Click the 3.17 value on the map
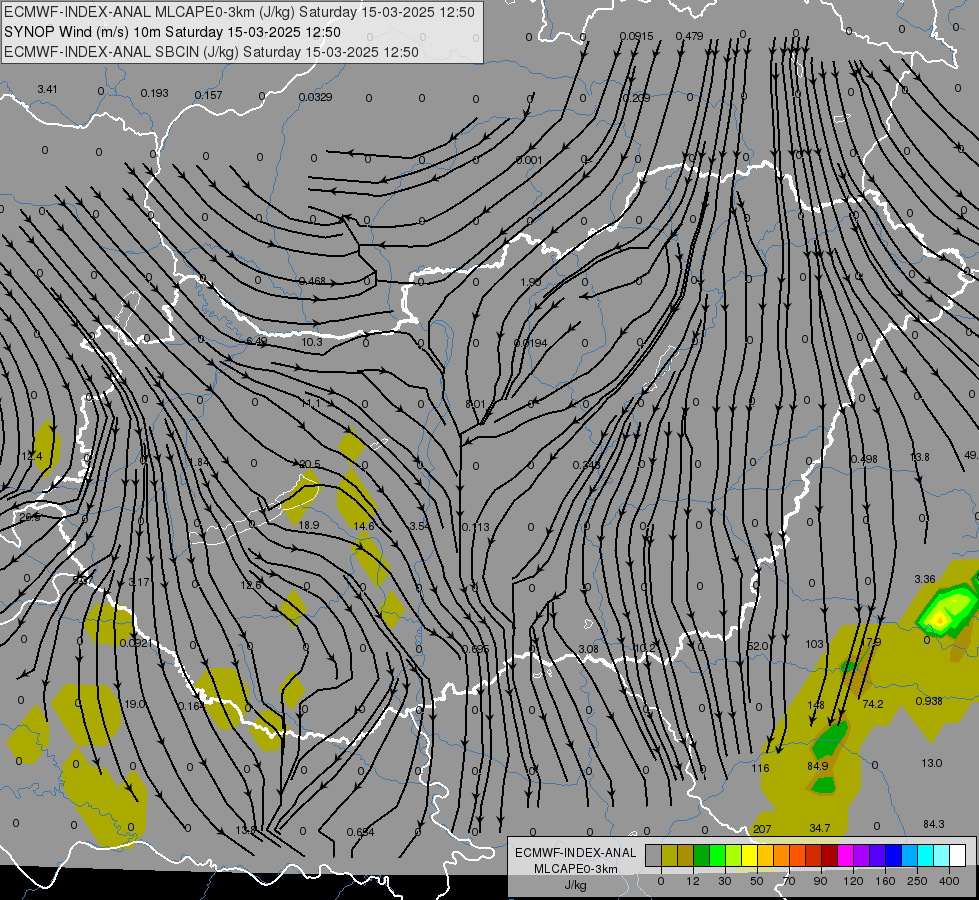Image resolution: width=979 pixels, height=900 pixels. click(x=139, y=583)
